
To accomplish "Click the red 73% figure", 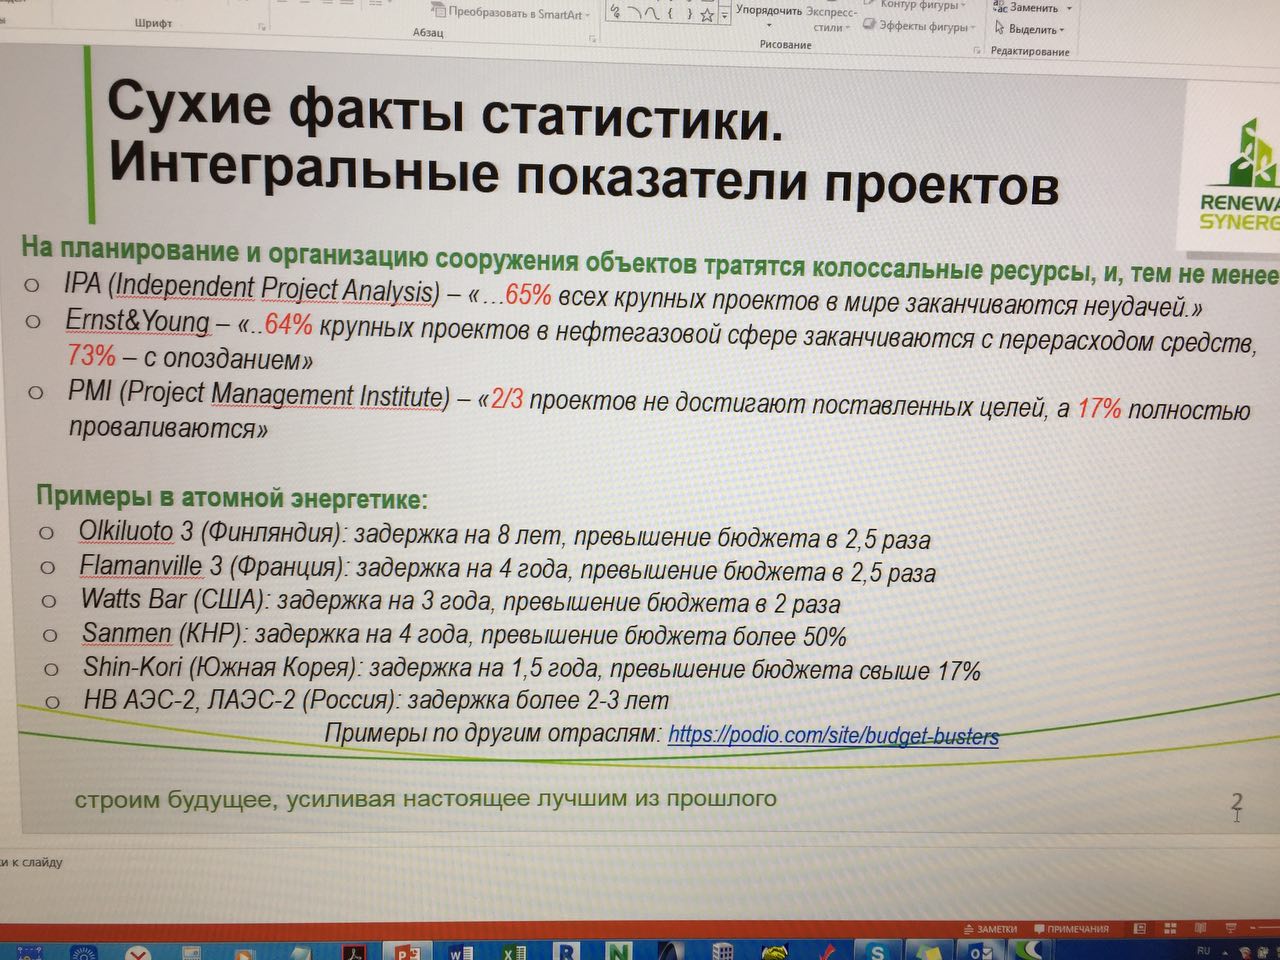I will coord(92,355).
